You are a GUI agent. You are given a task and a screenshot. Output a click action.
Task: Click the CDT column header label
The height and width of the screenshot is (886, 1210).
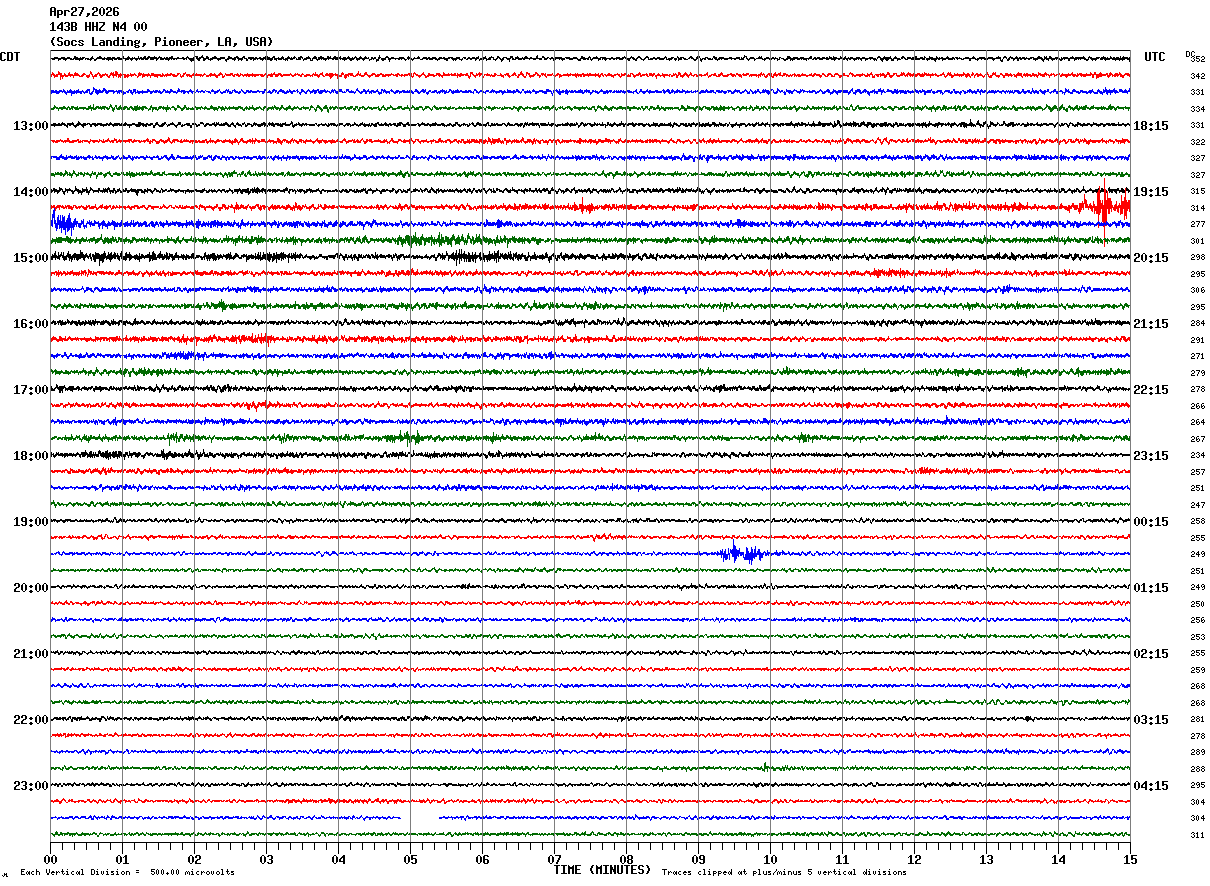pos(10,57)
